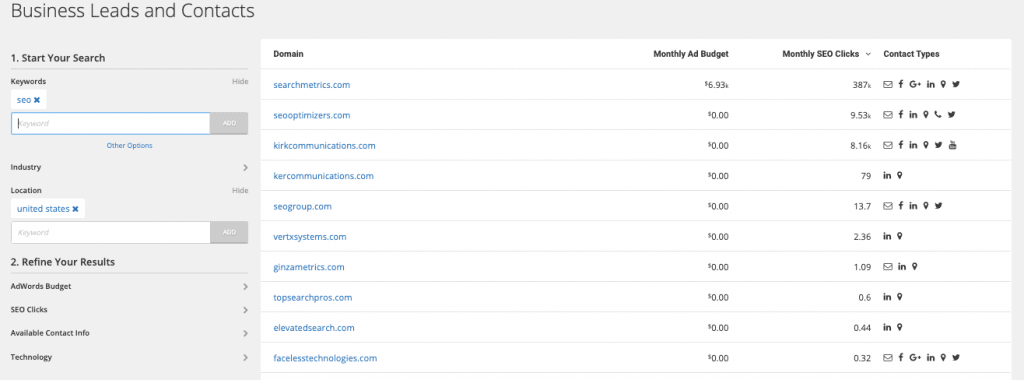Click the 387k SEO clicks value
This screenshot has width=1024, height=380.
[861, 85]
